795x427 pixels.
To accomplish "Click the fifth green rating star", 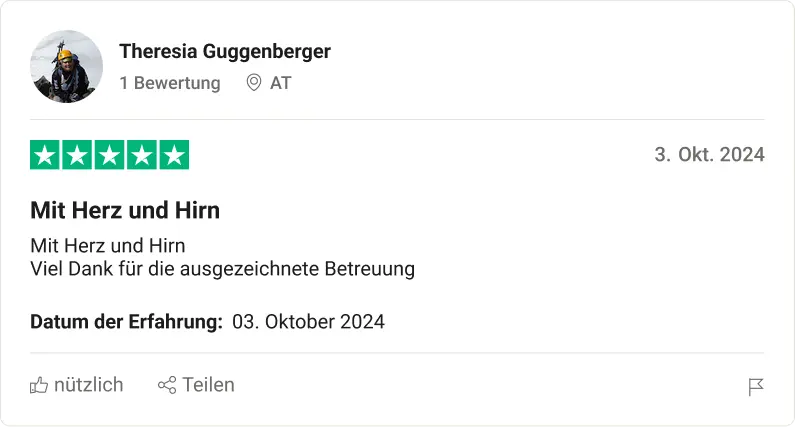I will coord(174,155).
